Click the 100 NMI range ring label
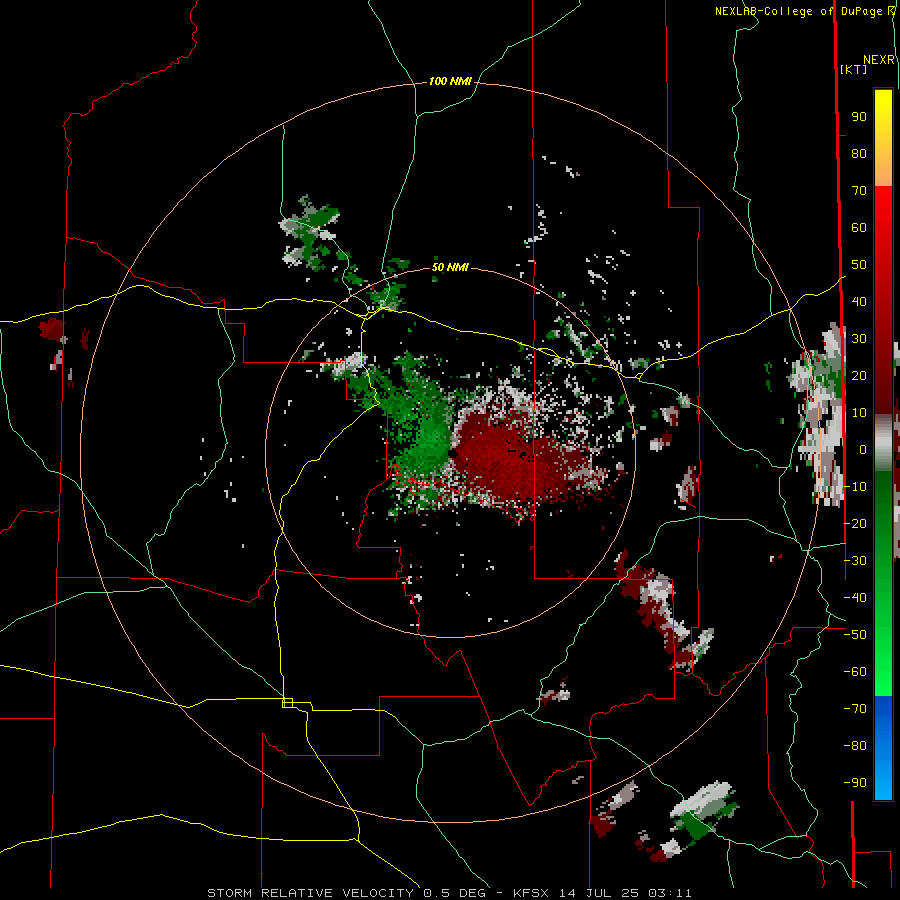900x900 pixels. point(450,82)
